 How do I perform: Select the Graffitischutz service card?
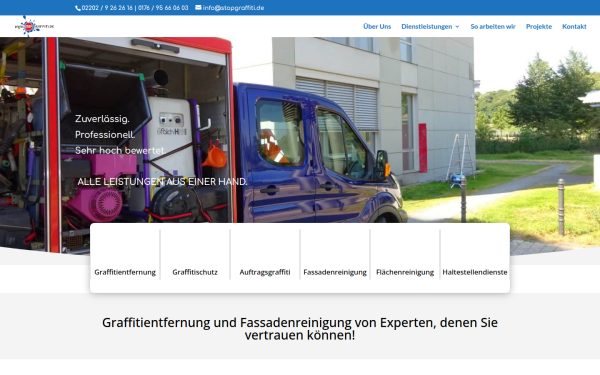coord(195,254)
